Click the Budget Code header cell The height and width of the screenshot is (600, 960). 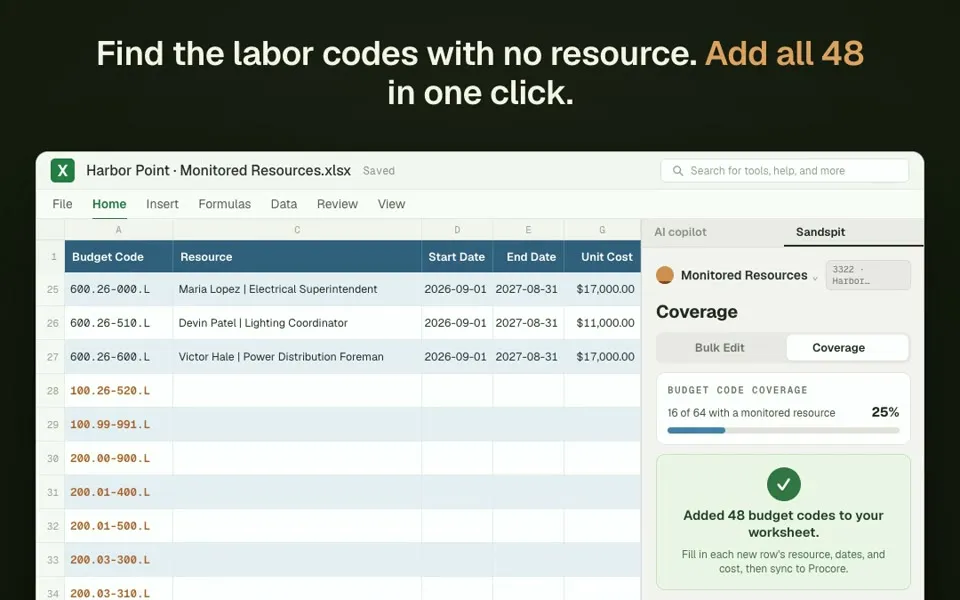119,257
